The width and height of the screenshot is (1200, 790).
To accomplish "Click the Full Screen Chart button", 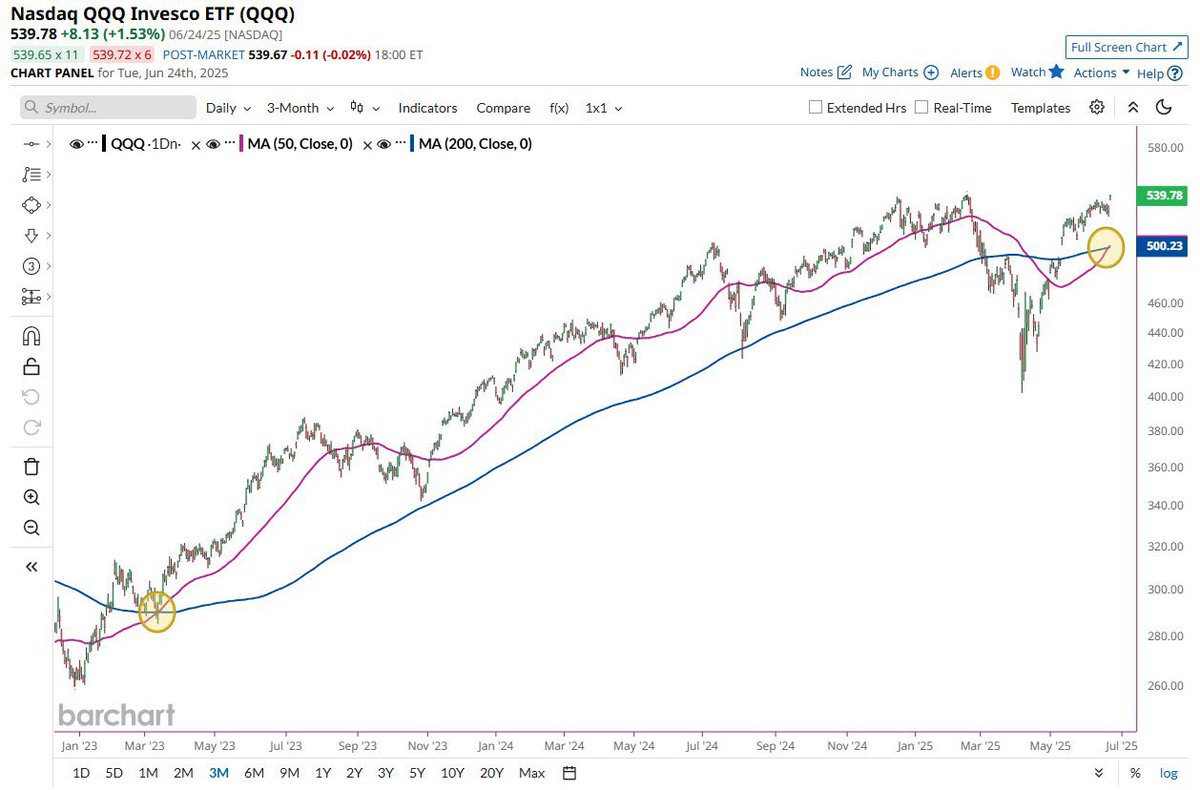I will [1126, 47].
